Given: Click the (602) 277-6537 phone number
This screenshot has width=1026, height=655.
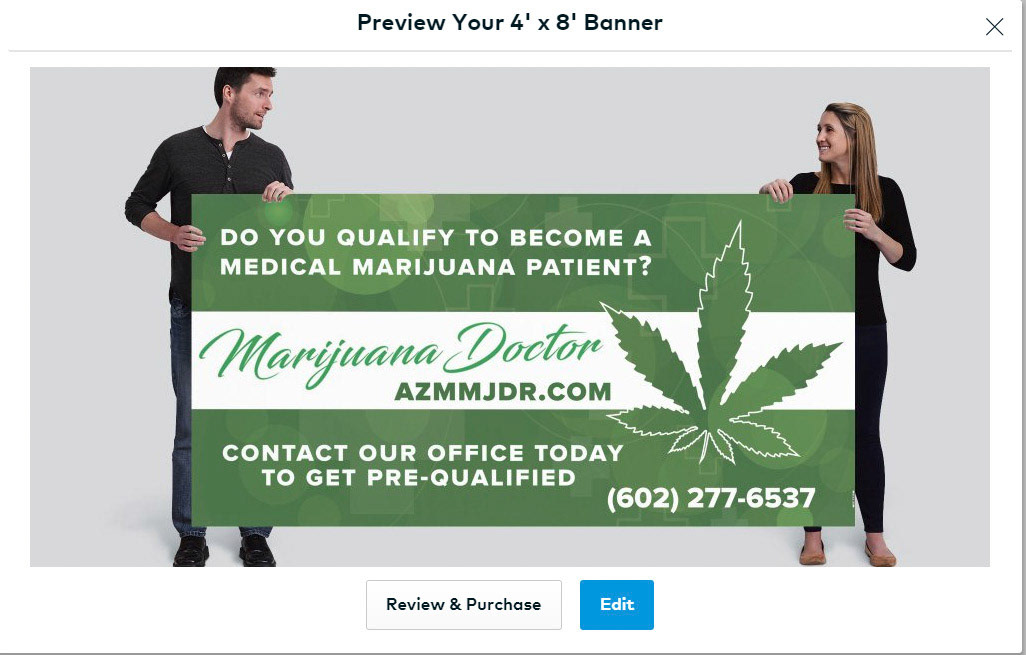Looking at the screenshot, I should tap(711, 498).
